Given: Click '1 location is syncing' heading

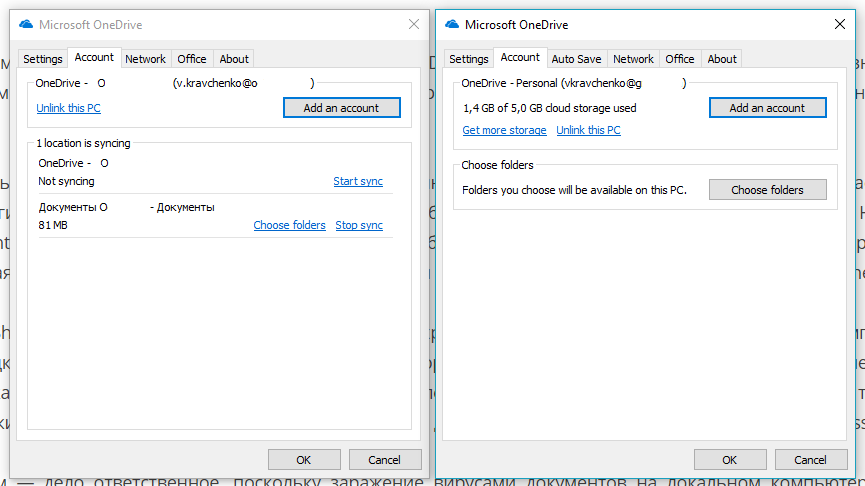Looking at the screenshot, I should [x=83, y=143].
